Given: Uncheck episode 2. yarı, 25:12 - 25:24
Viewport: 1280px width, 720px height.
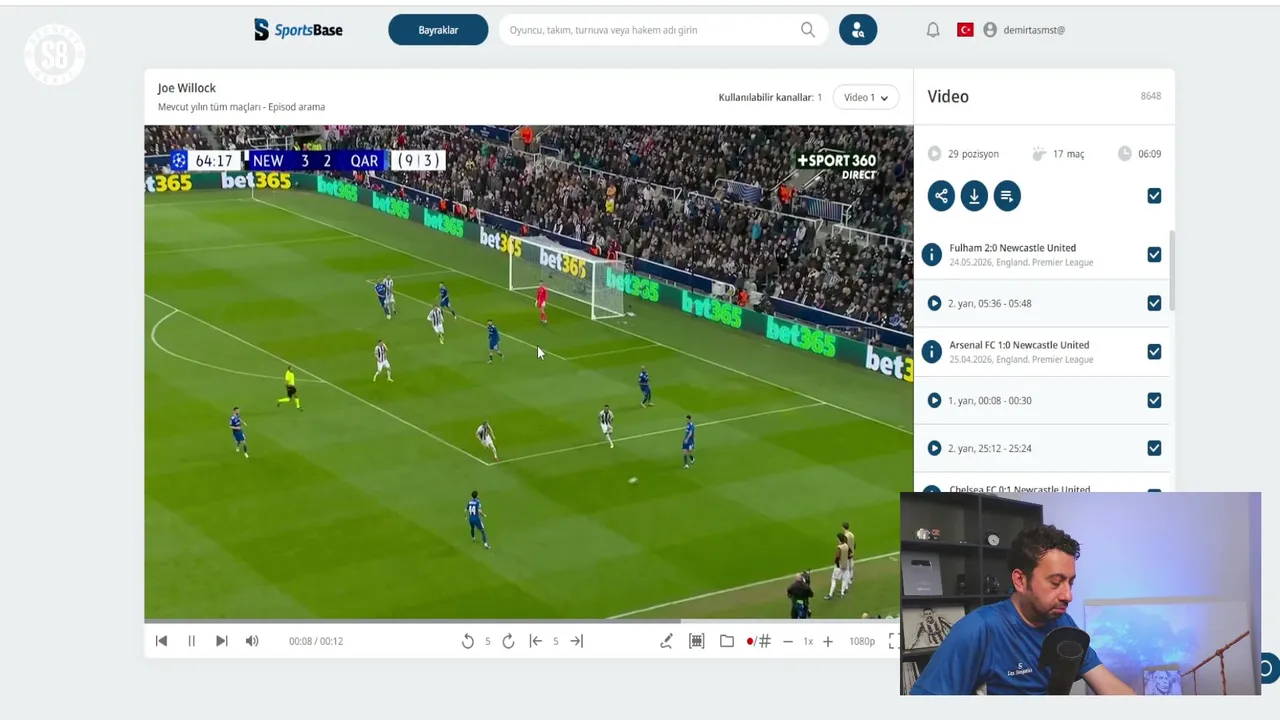Looking at the screenshot, I should pyautogui.click(x=1154, y=448).
